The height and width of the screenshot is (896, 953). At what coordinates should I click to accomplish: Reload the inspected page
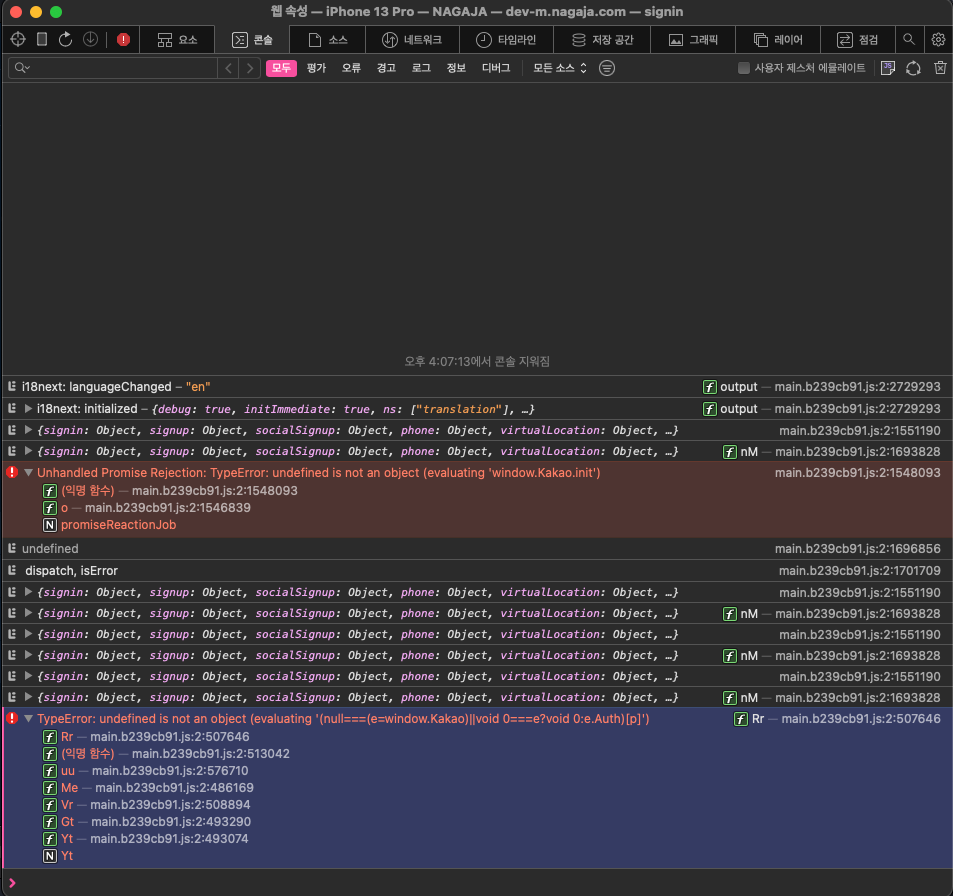pos(66,40)
